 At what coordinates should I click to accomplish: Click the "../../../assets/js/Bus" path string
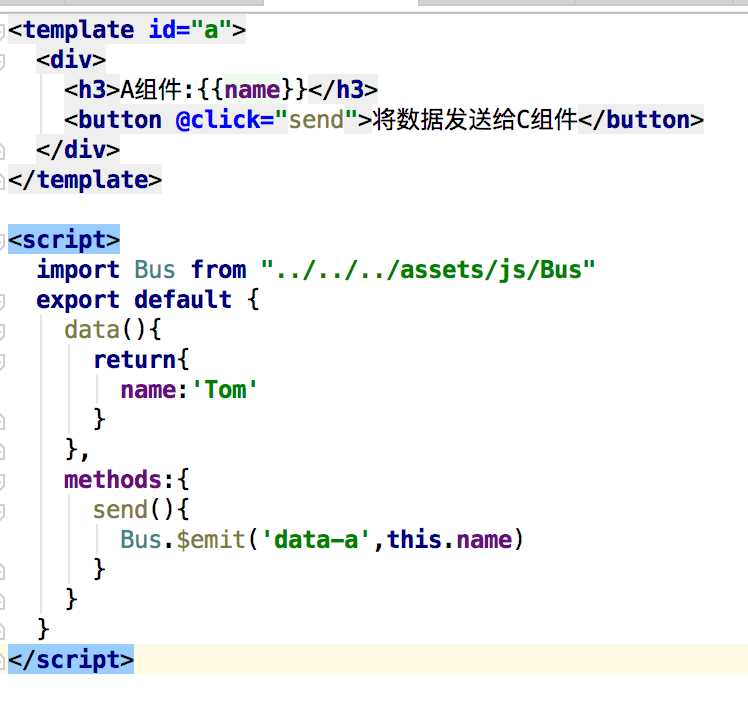(x=428, y=270)
